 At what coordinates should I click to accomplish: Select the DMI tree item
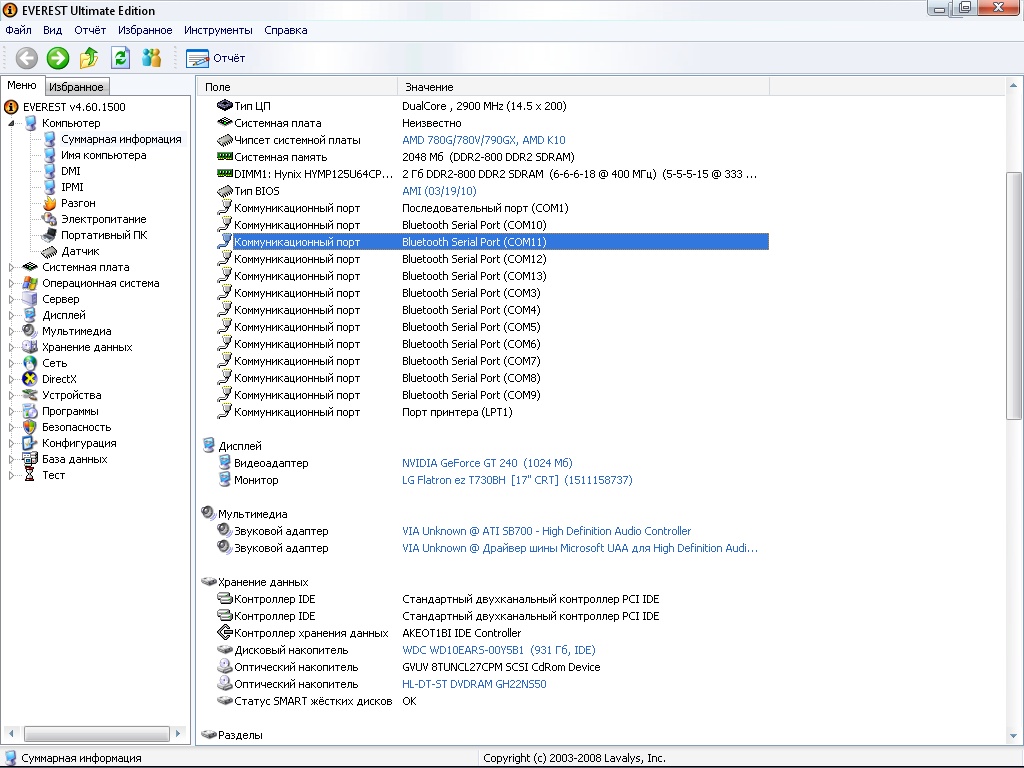(x=71, y=171)
